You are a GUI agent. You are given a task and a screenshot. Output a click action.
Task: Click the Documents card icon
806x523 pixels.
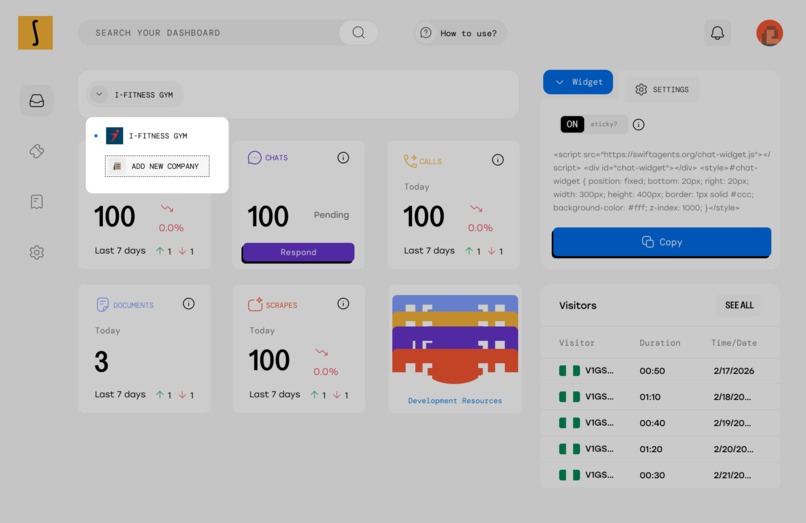102,304
